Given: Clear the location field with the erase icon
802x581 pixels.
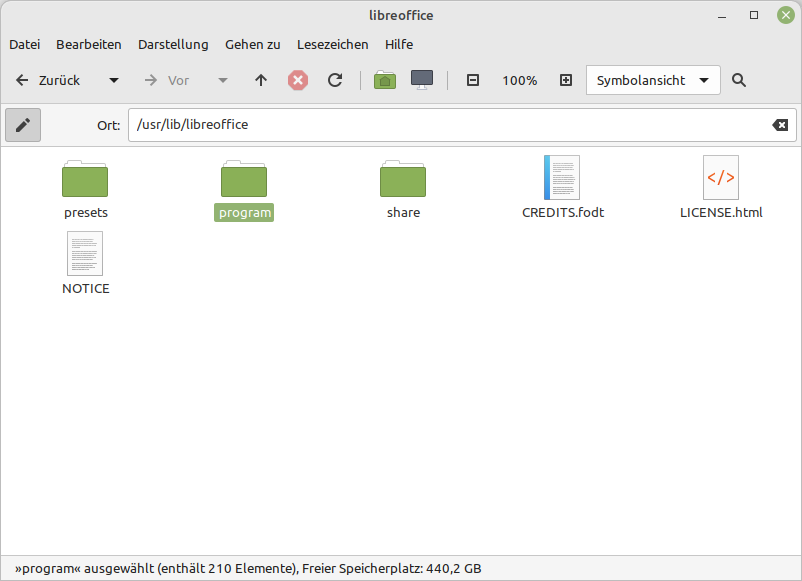Looking at the screenshot, I should pos(780,125).
